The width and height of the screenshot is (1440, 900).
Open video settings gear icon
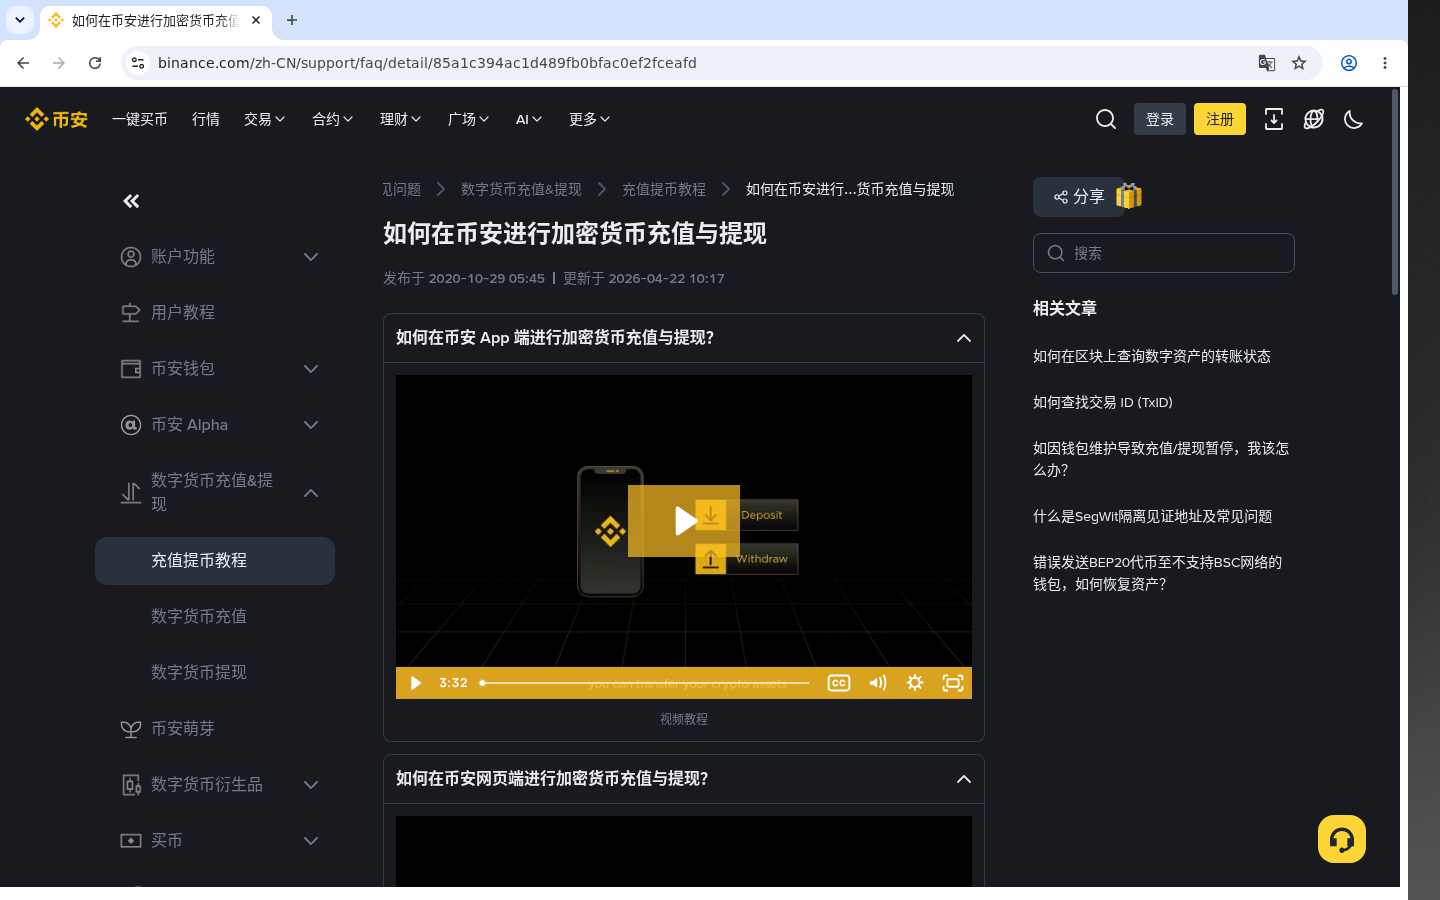coord(914,683)
